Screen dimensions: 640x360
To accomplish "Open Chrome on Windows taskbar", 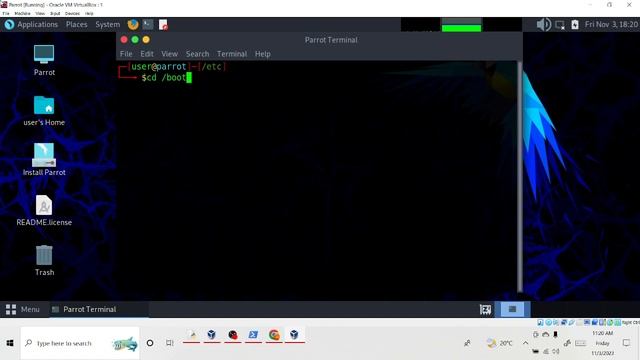I will [x=274, y=335].
